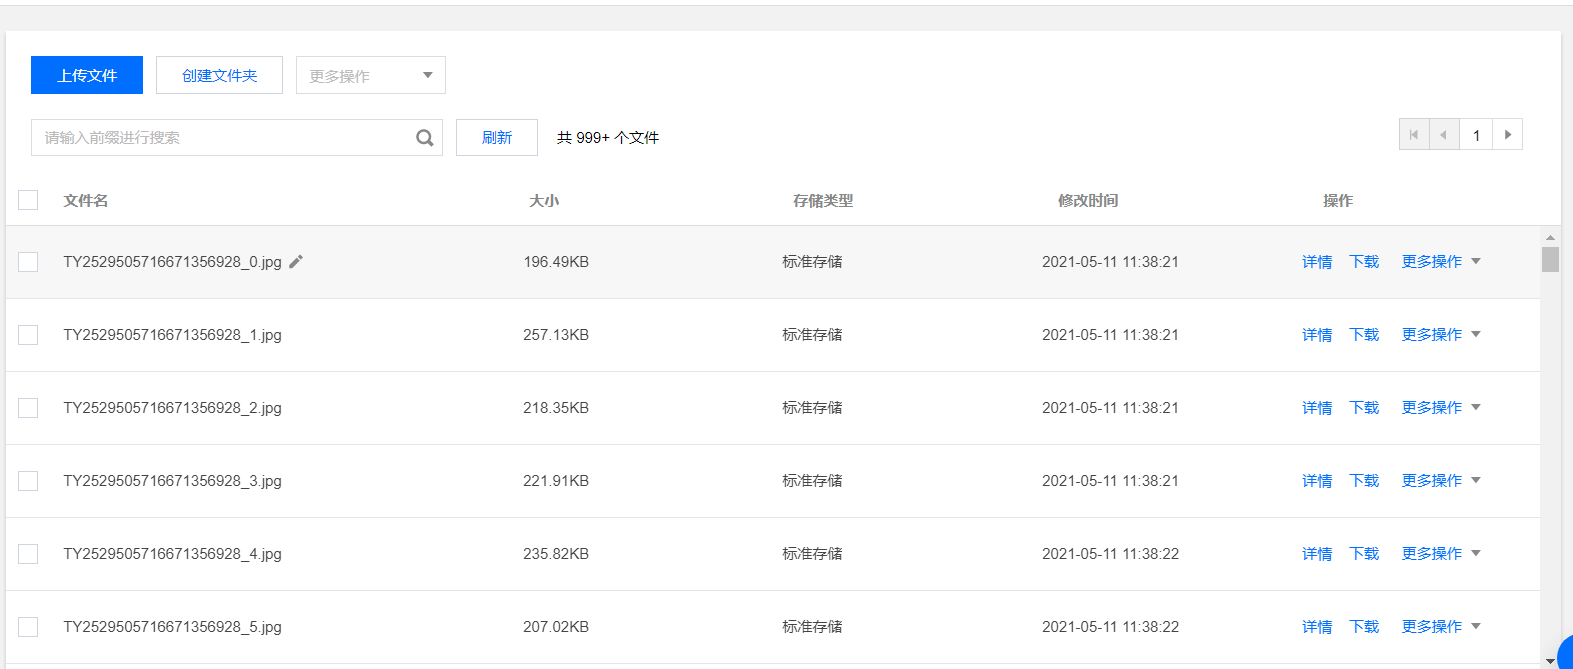Click the 大小 column header
The height and width of the screenshot is (669, 1573).
[544, 201]
